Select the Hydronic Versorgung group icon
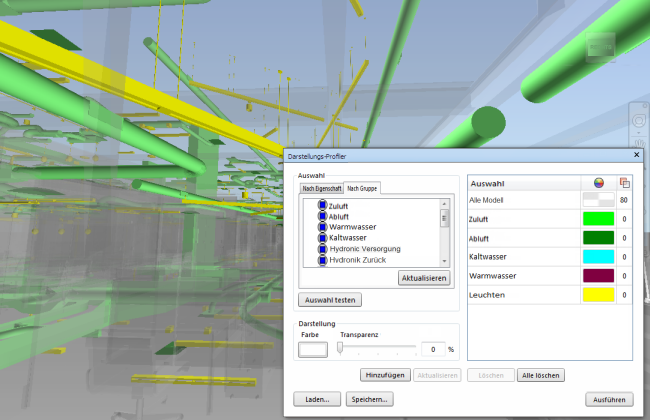This screenshot has width=650, height=420. click(x=323, y=249)
